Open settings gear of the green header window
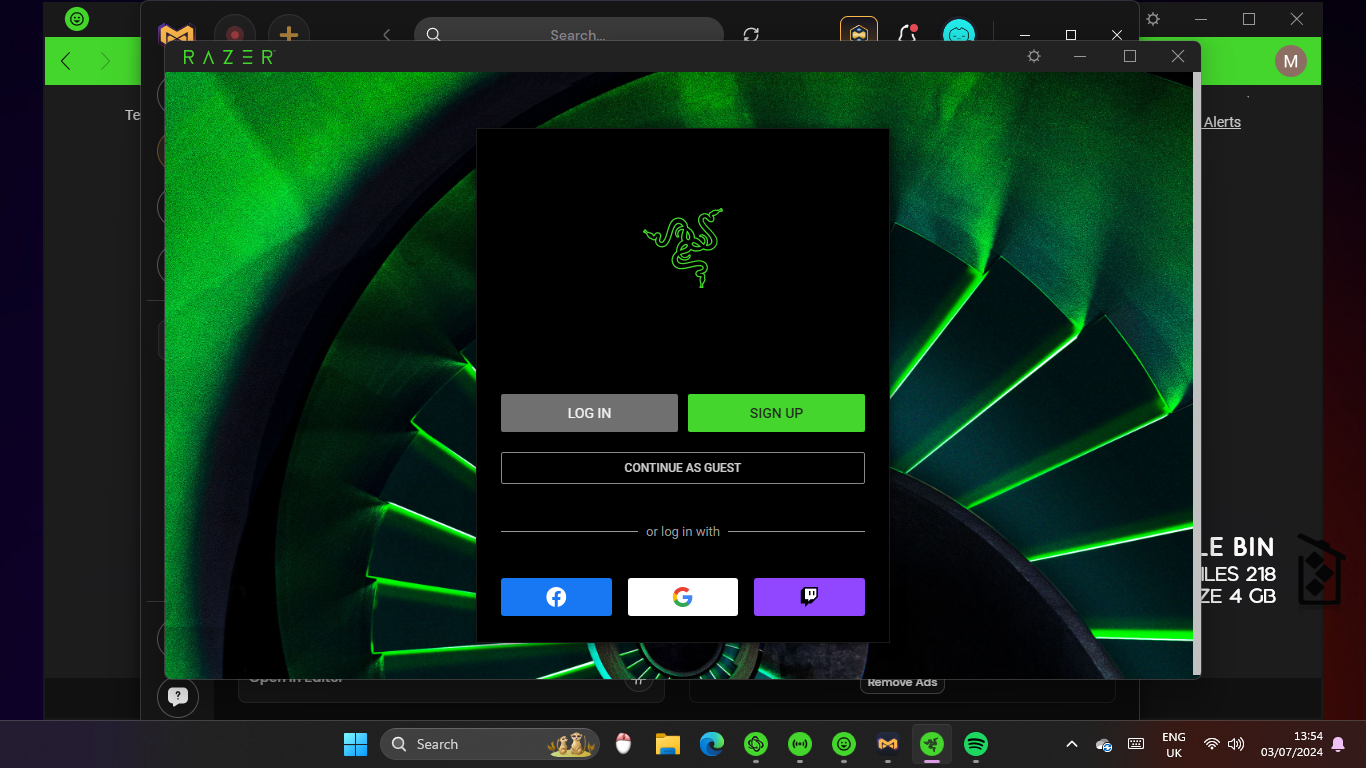The width and height of the screenshot is (1366, 768). coord(1153,19)
